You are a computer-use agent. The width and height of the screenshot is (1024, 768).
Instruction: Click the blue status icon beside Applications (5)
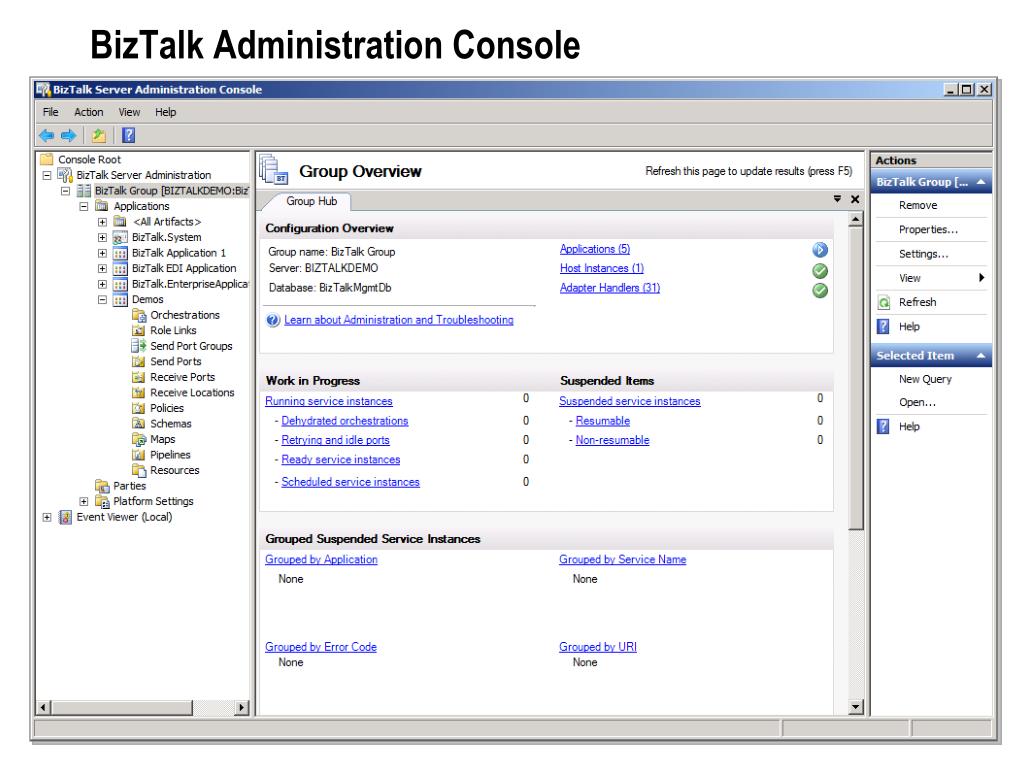820,250
